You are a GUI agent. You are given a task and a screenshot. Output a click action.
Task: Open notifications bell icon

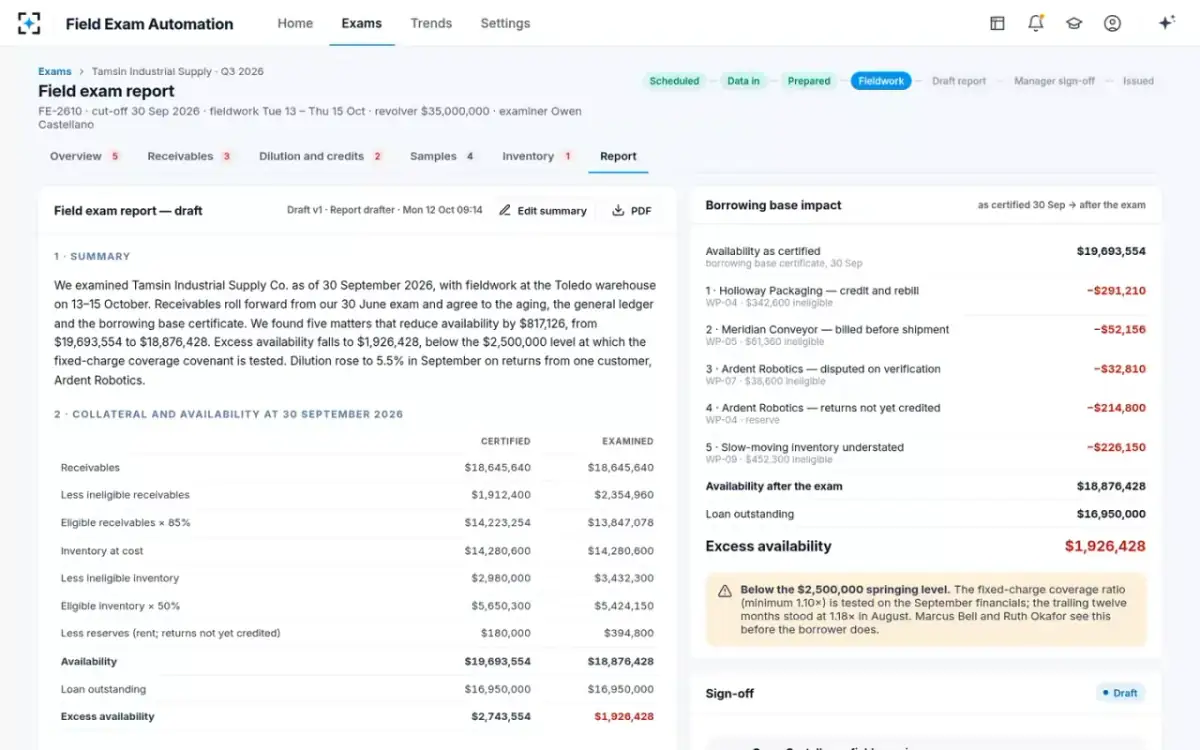(x=1036, y=23)
